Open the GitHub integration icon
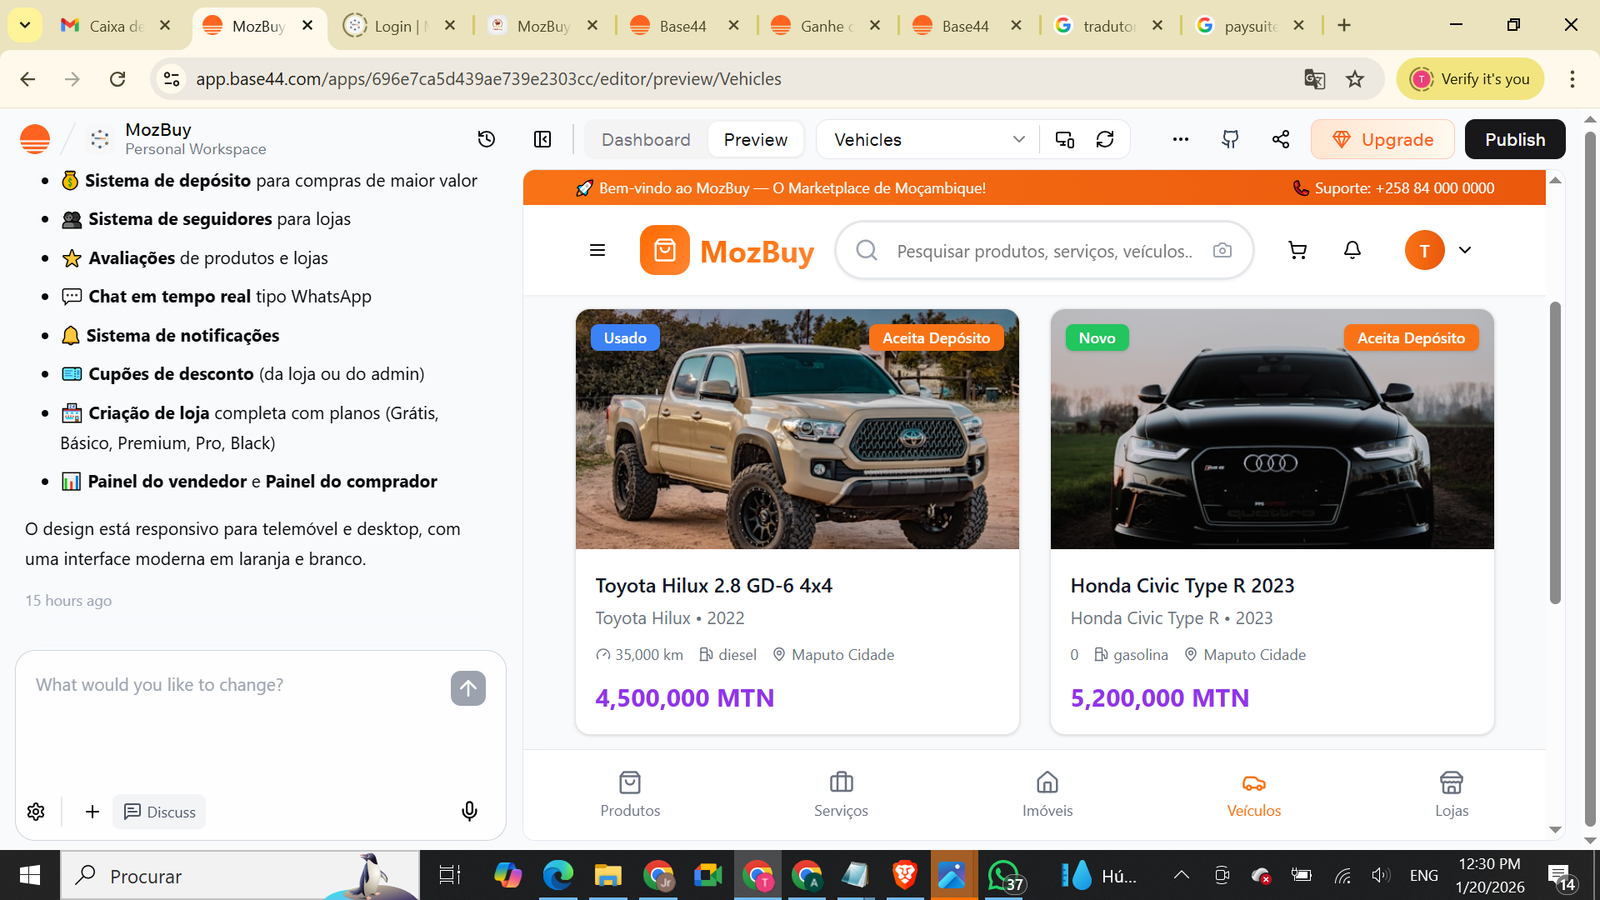The image size is (1600, 900). [x=1231, y=139]
